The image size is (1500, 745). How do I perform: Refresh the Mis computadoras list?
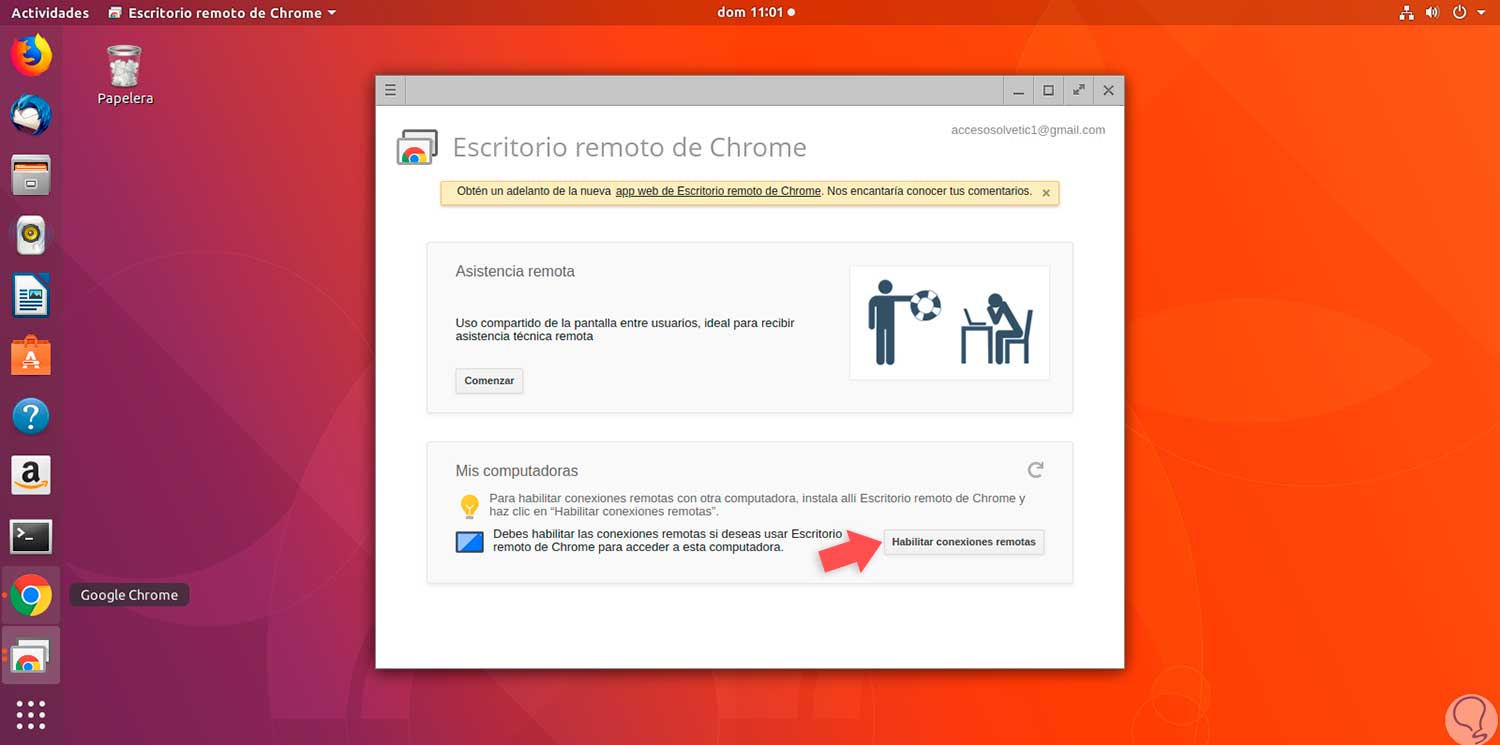(x=1036, y=469)
